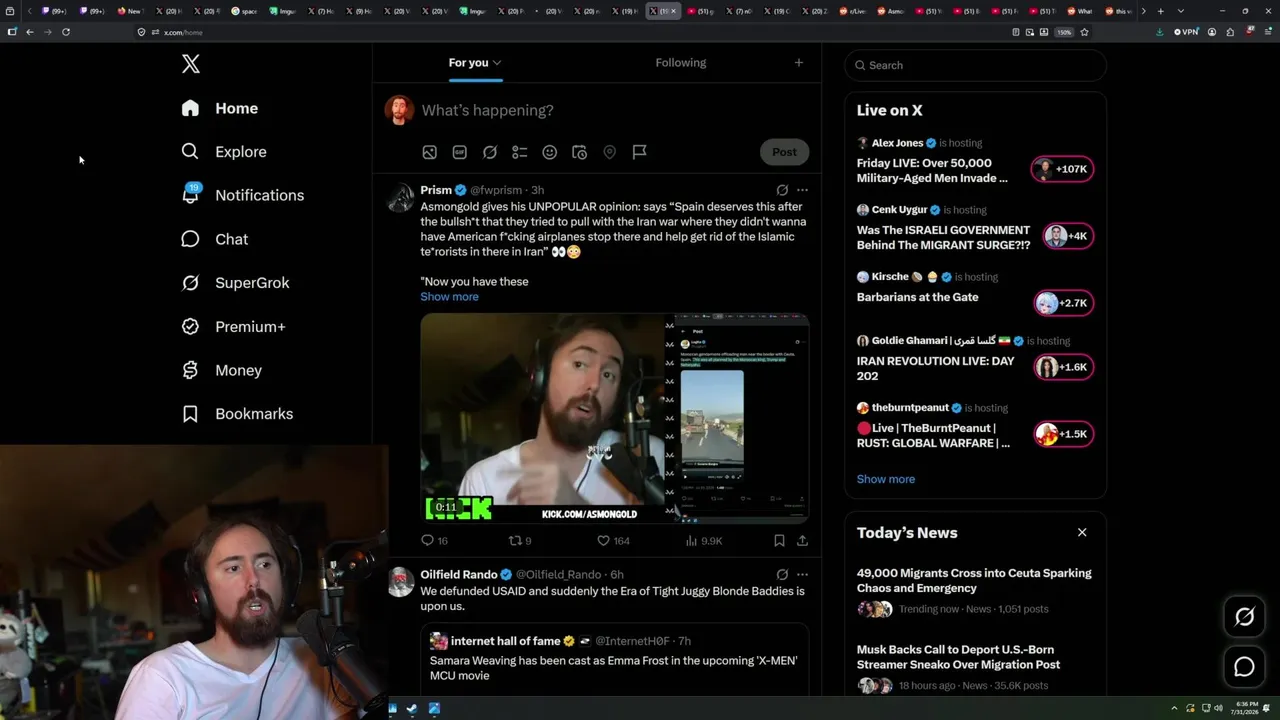The image size is (1280, 720).
Task: Open more options on Oilfield Rando's post
Action: (802, 575)
